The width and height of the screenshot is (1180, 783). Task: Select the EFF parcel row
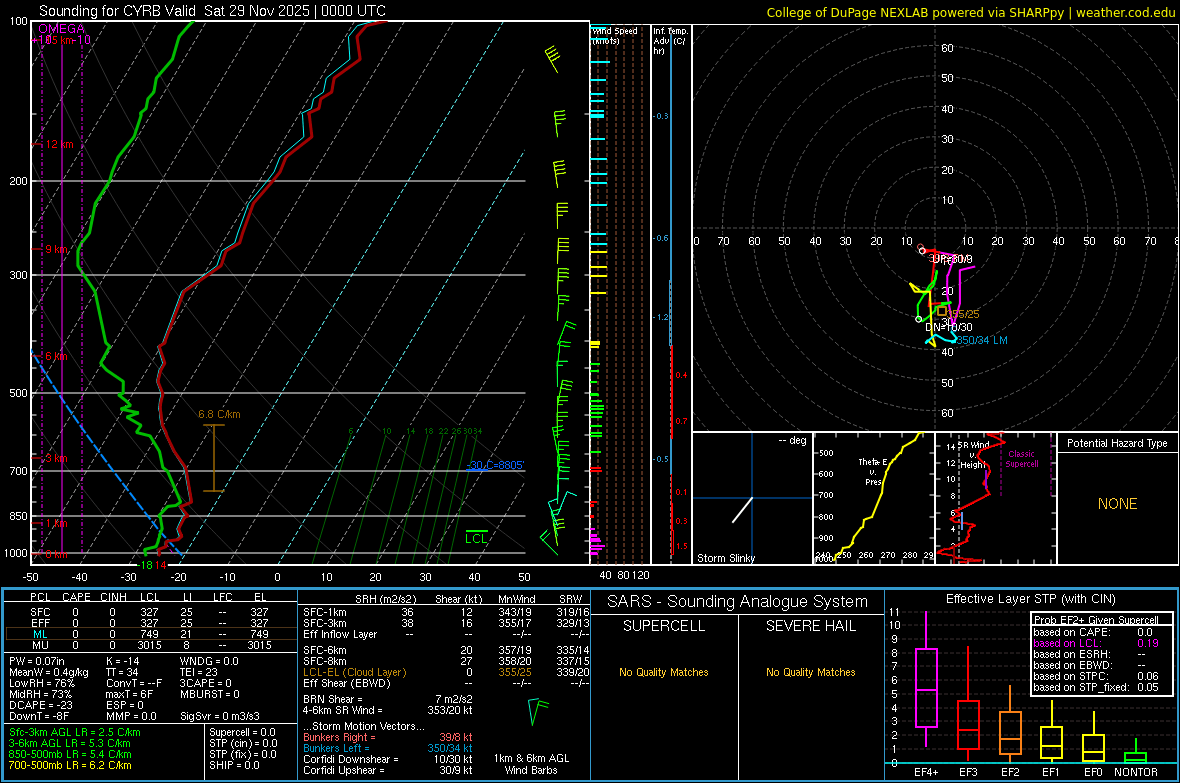click(x=149, y=623)
